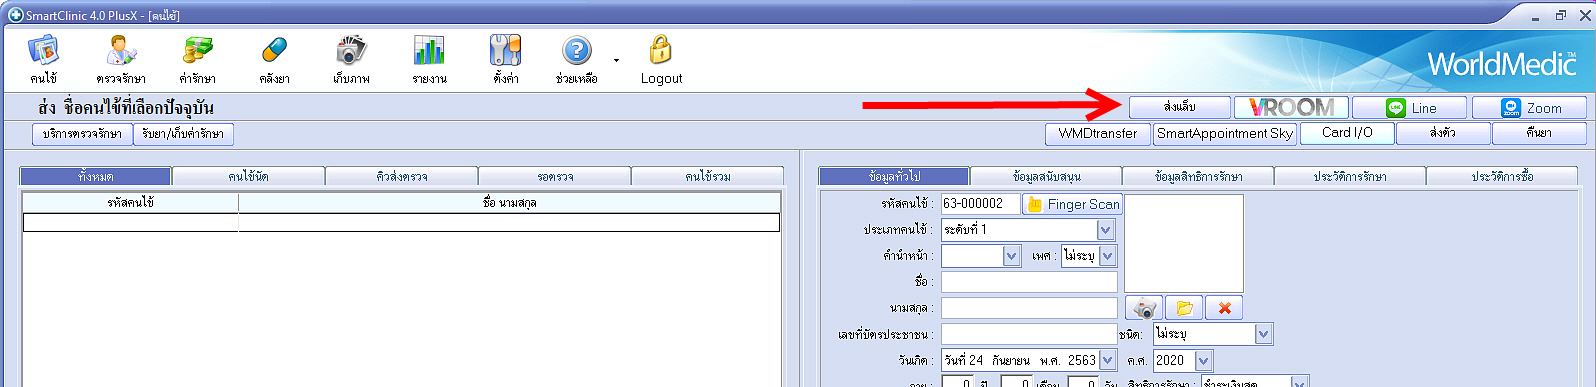The height and width of the screenshot is (387, 1596).
Task: Open the เก็บภาพ image capture icon
Action: click(351, 50)
